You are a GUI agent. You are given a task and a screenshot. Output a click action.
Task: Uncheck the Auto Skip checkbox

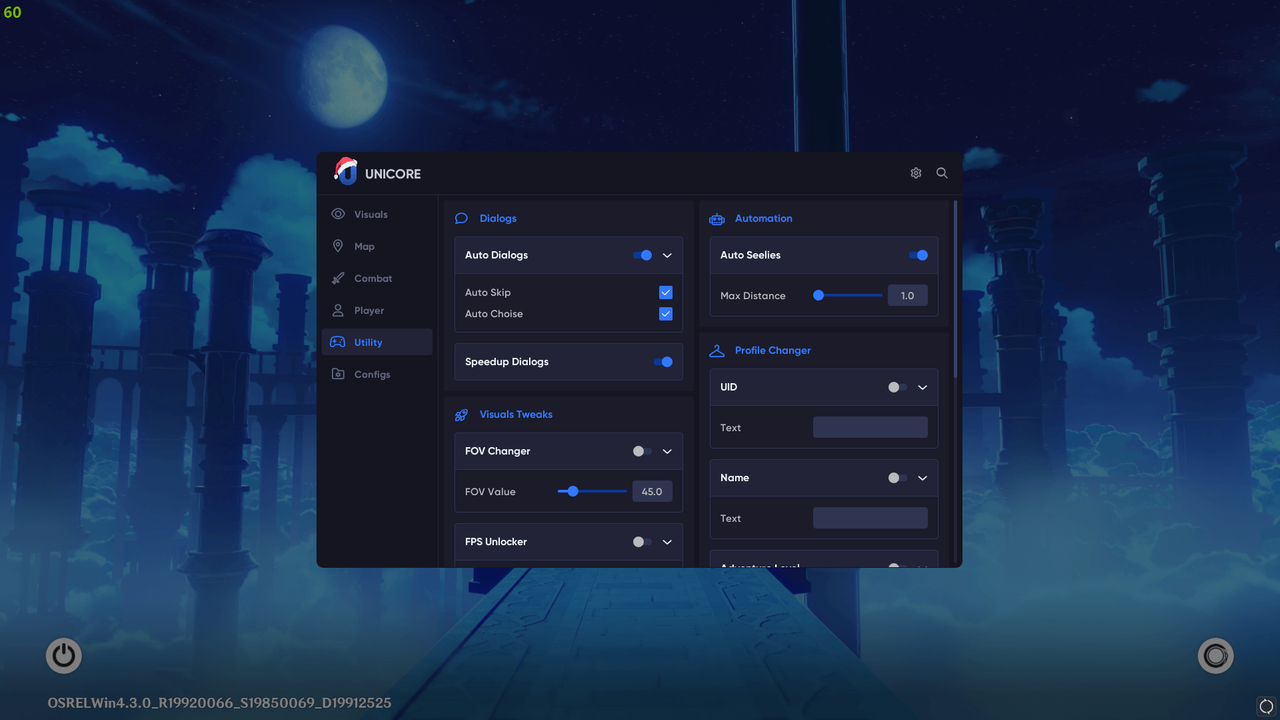coord(665,292)
